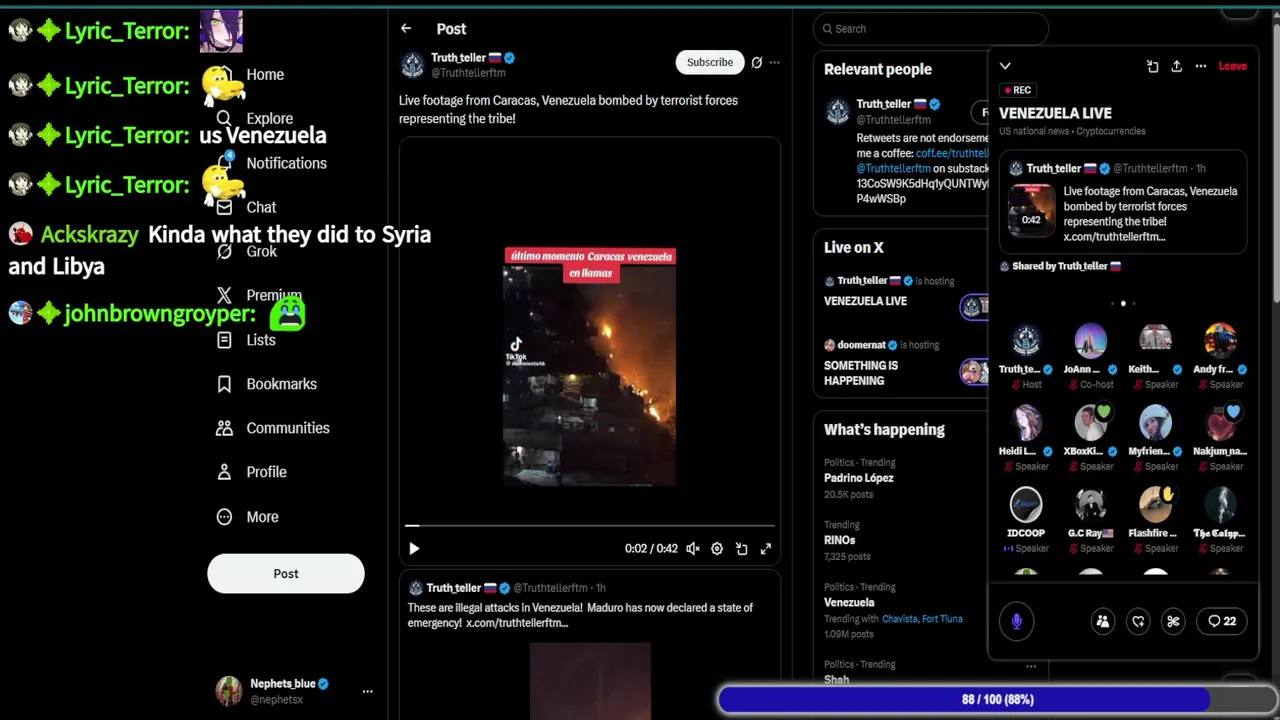Open Space more options ellipsis
The image size is (1280, 720).
pyautogui.click(x=1201, y=66)
